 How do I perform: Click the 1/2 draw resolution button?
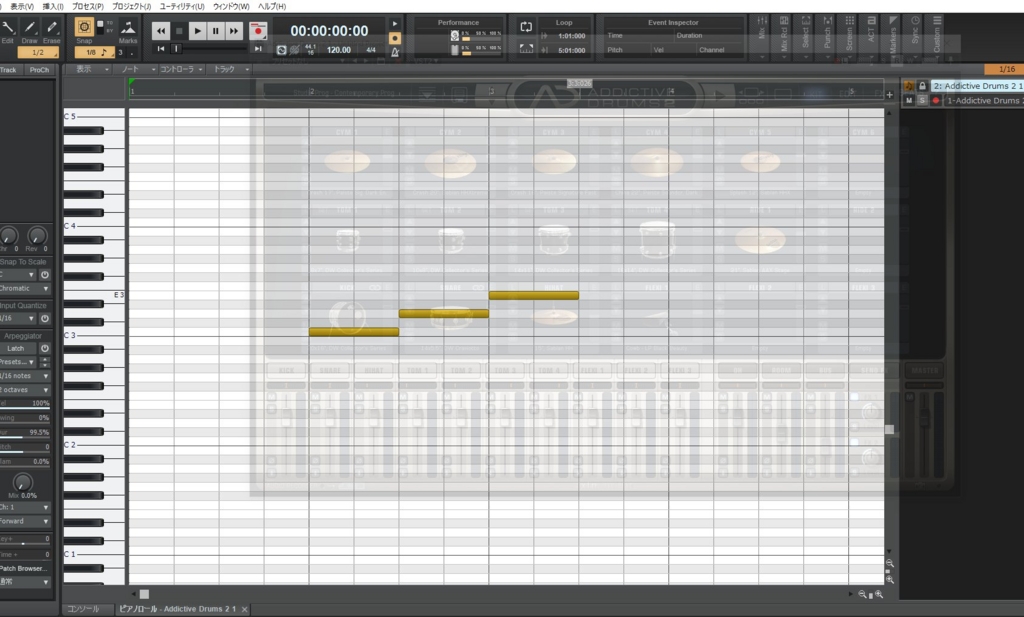(38, 52)
